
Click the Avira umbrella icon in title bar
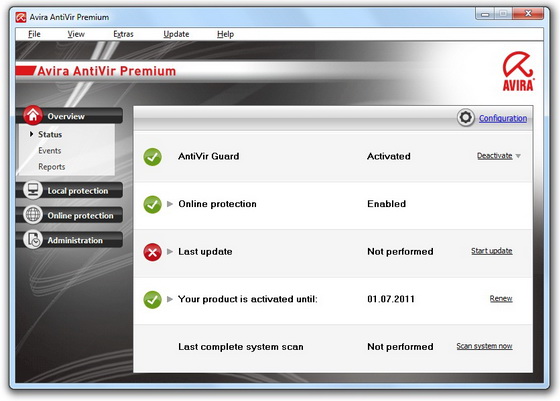(21, 17)
